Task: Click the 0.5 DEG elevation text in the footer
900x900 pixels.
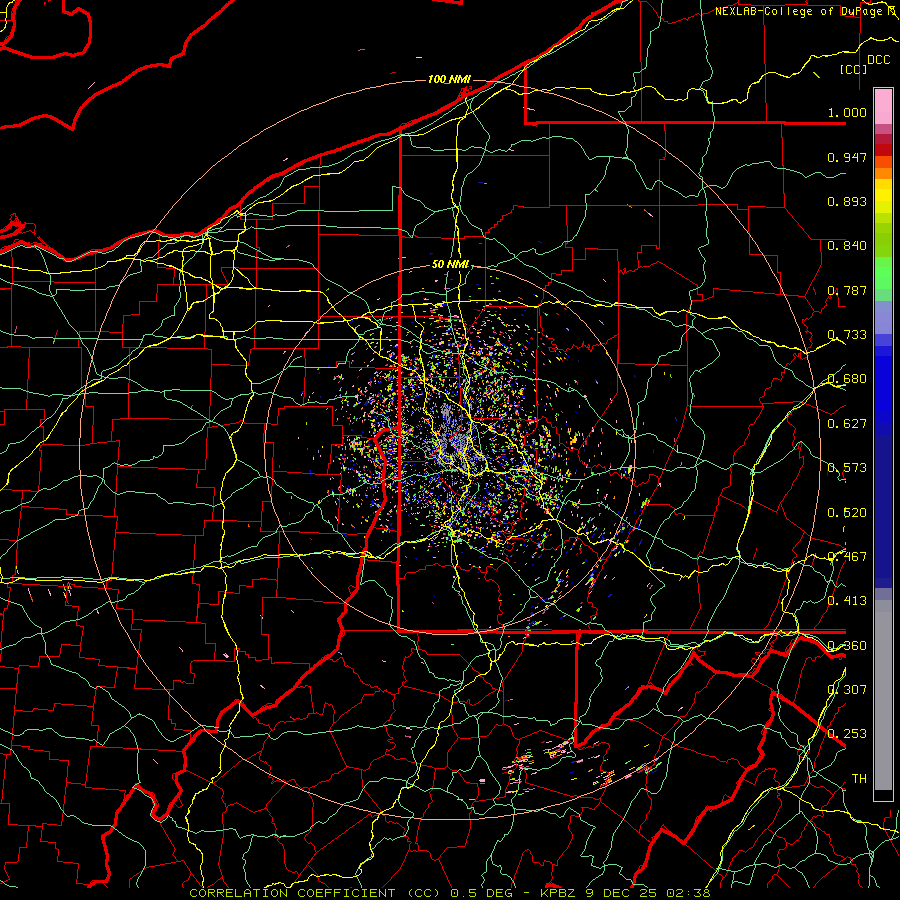Action: (x=483, y=893)
